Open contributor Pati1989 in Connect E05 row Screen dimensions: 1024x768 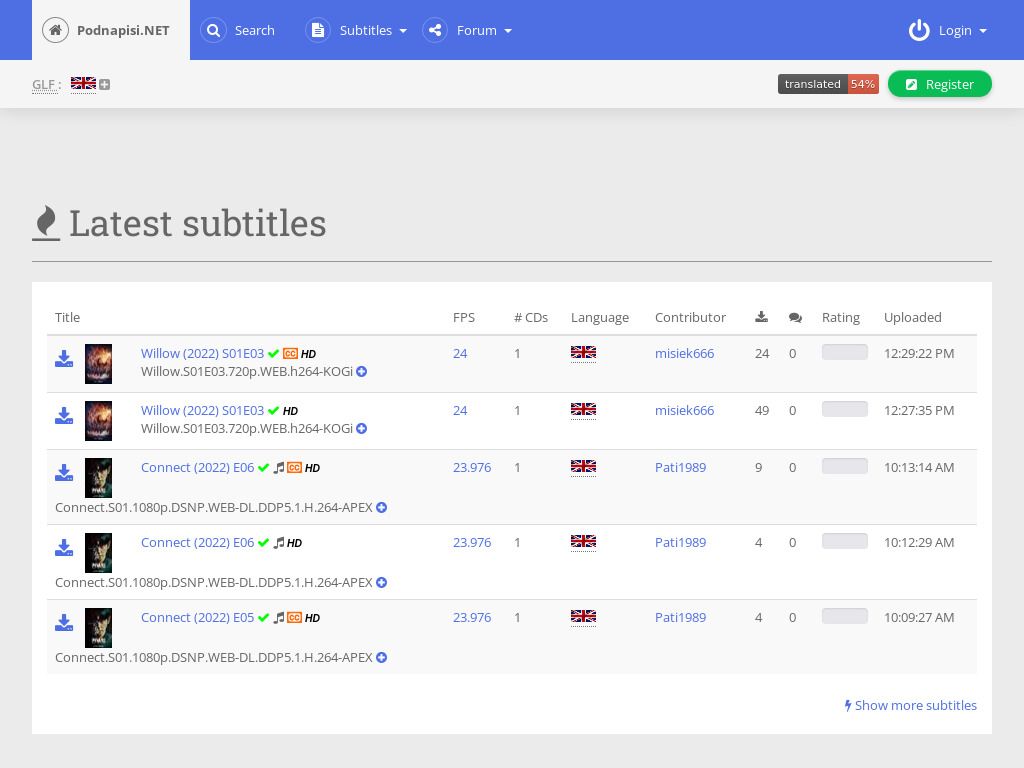click(680, 617)
